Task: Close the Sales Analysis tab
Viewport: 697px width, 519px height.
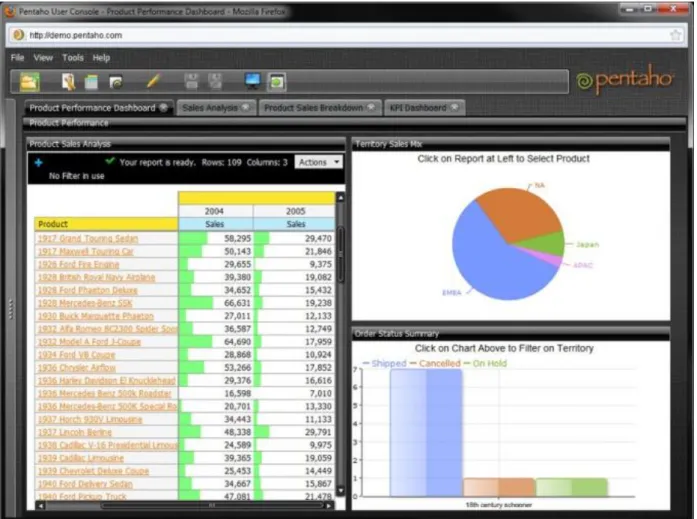Action: click(245, 108)
